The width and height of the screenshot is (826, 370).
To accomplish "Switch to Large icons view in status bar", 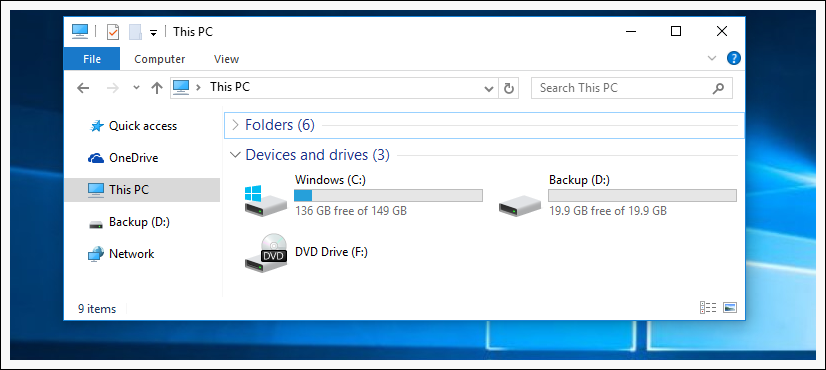I will (x=730, y=308).
